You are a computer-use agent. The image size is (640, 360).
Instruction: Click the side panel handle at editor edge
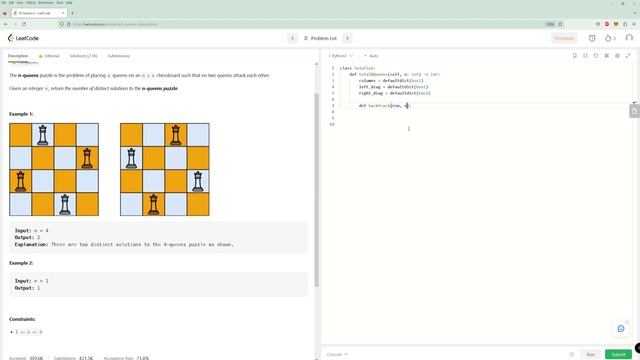tap(634, 111)
